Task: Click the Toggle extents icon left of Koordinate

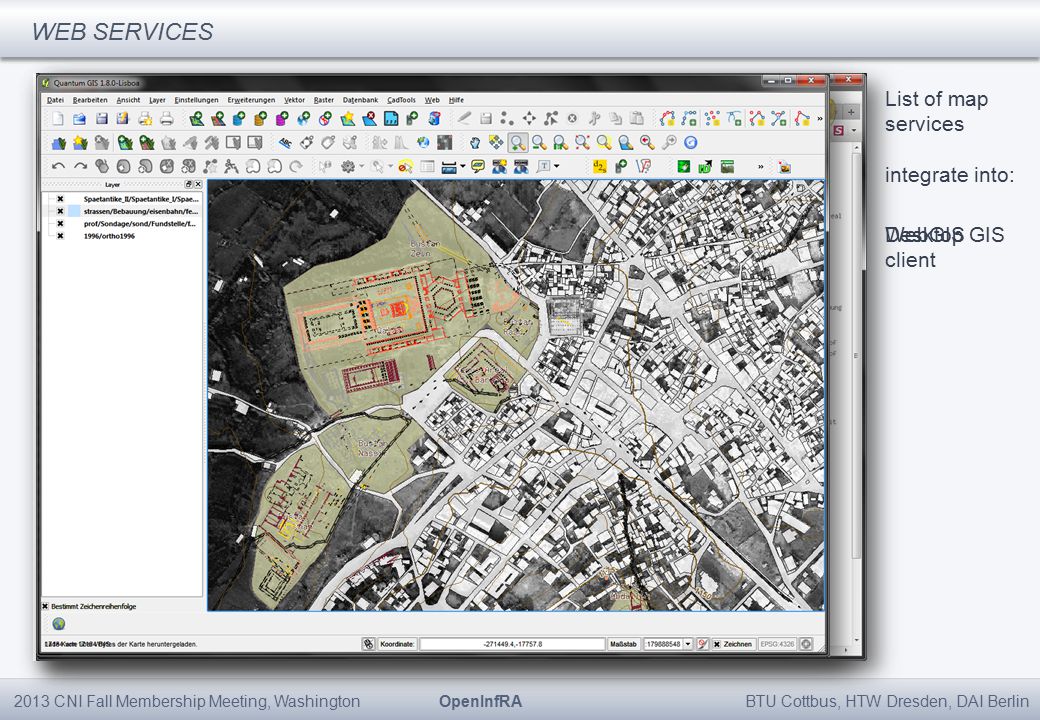Action: (369, 644)
